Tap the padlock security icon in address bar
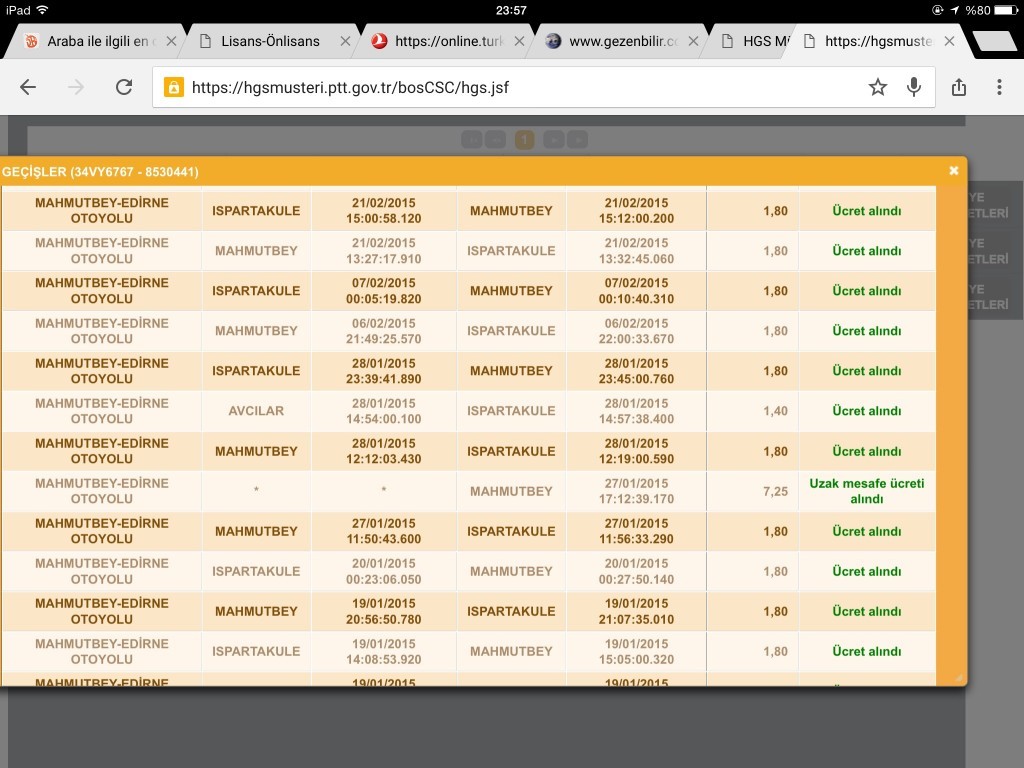Screen dimensions: 1024x768 point(173,88)
